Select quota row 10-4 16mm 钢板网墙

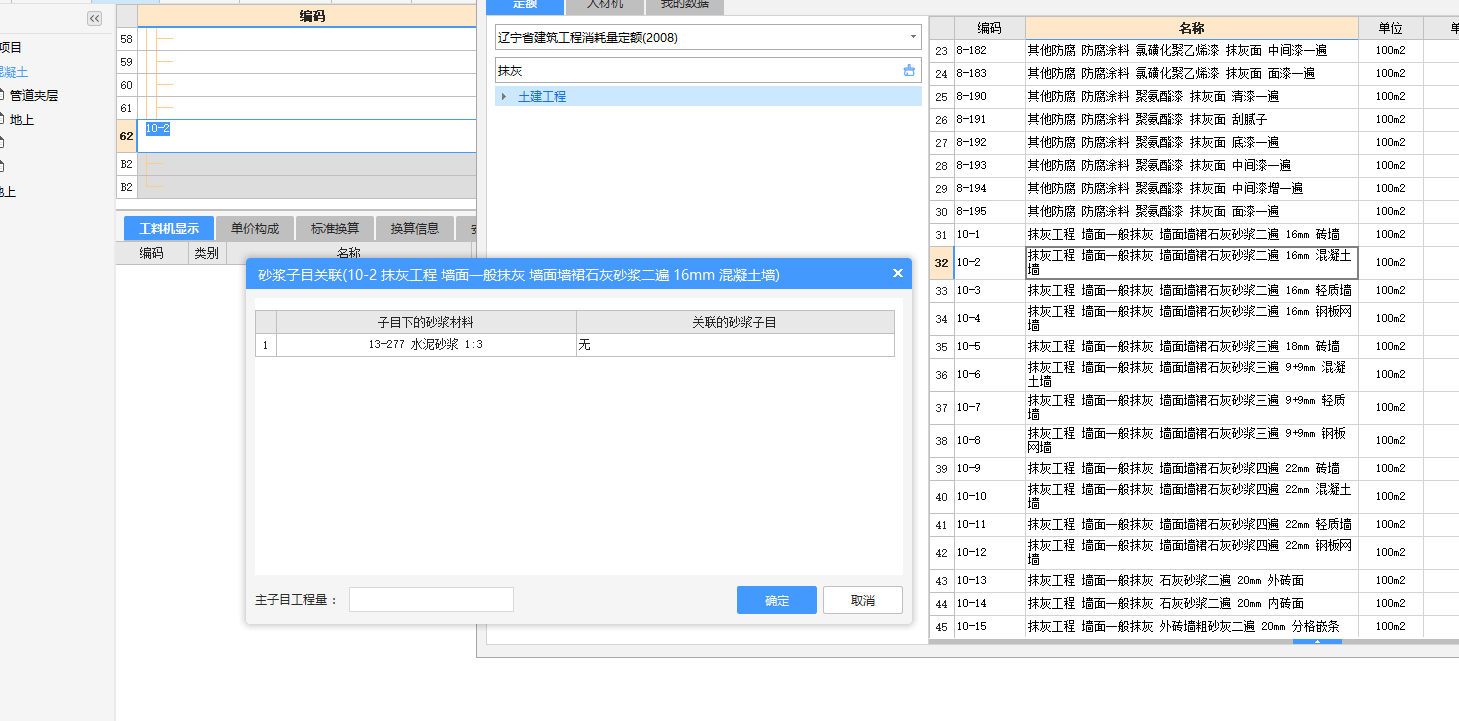1191,318
